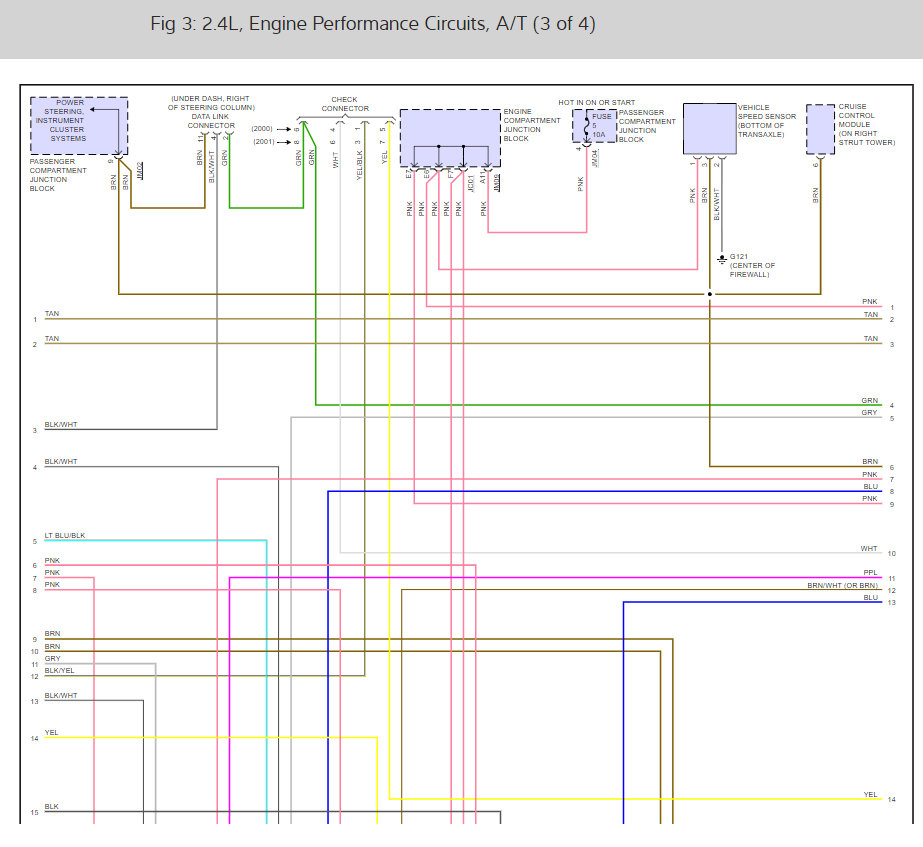Image resolution: width=923 pixels, height=847 pixels.
Task: Click the '(ON RIGHT STRUT TOWER)' location note
Action: 866,138
